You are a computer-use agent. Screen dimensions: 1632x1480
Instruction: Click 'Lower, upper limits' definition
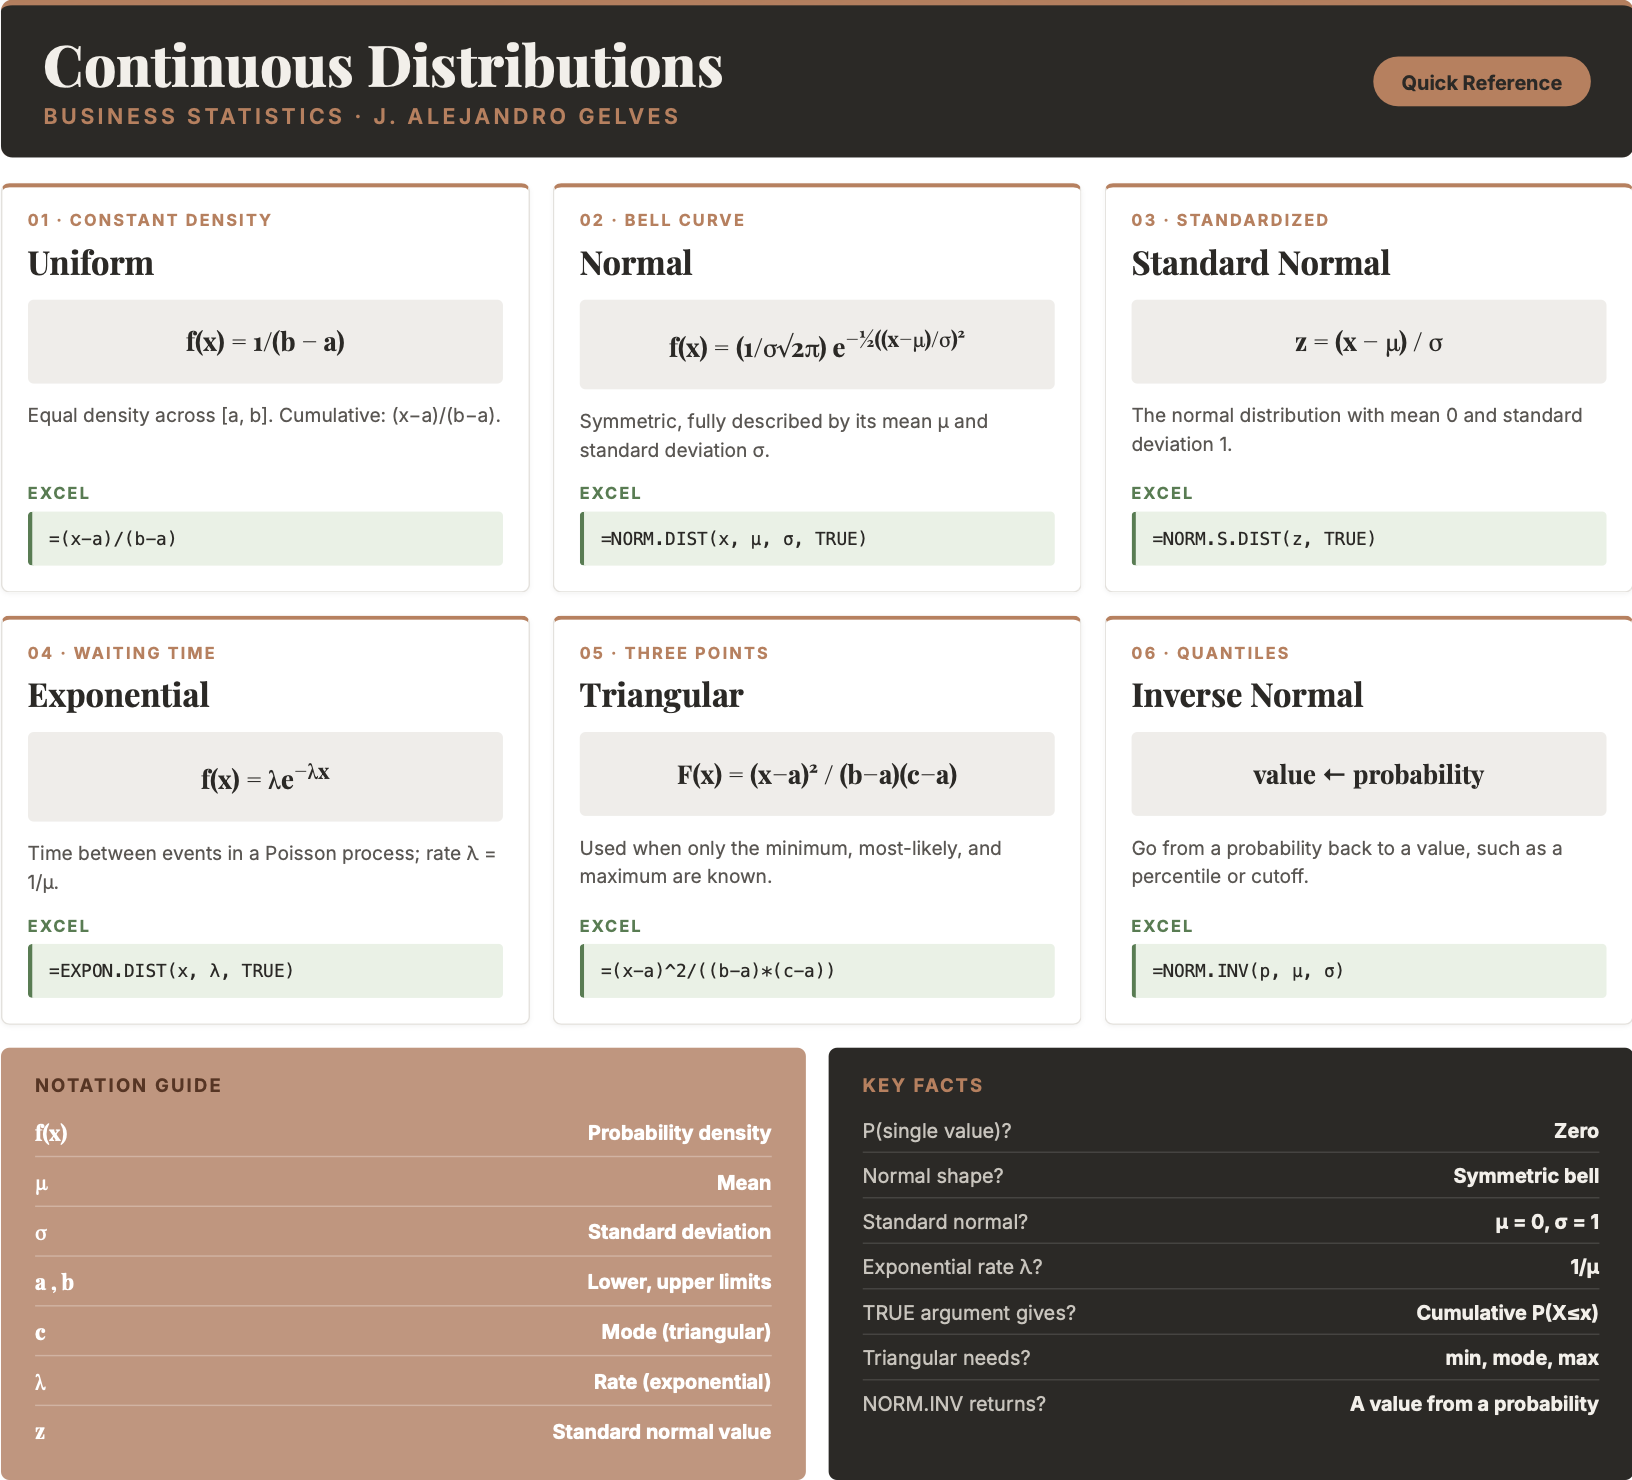tap(679, 1282)
